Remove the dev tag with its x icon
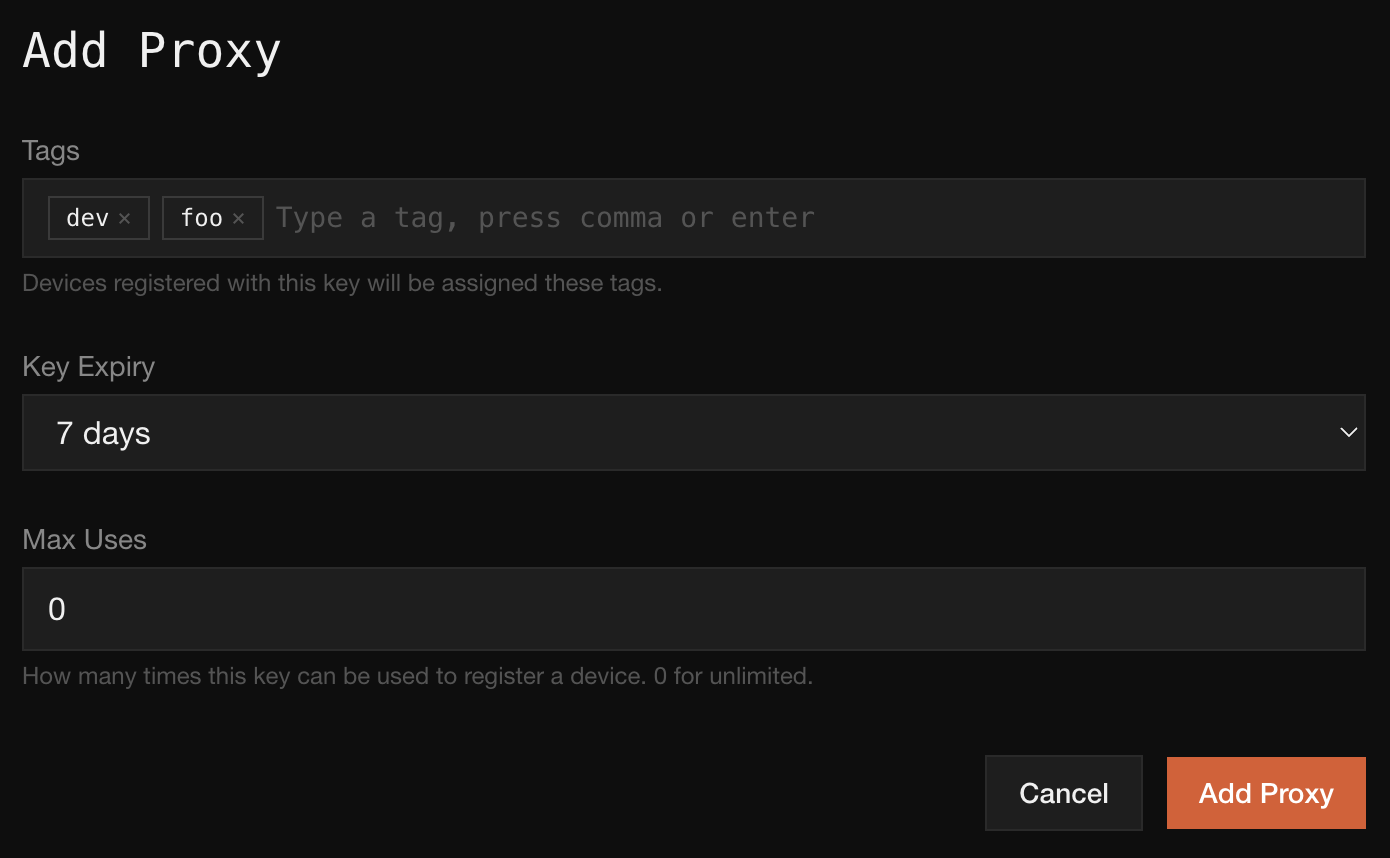Screen dimensions: 1390x858 [x=124, y=218]
